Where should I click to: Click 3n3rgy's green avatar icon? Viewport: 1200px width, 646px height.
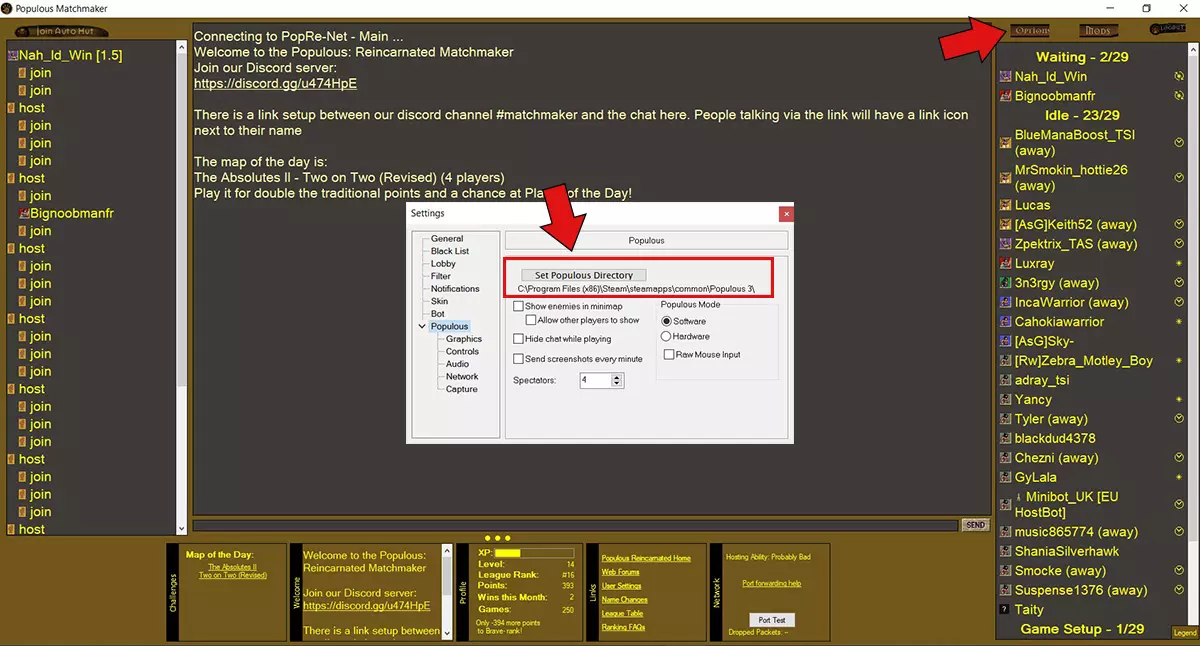tap(1005, 283)
